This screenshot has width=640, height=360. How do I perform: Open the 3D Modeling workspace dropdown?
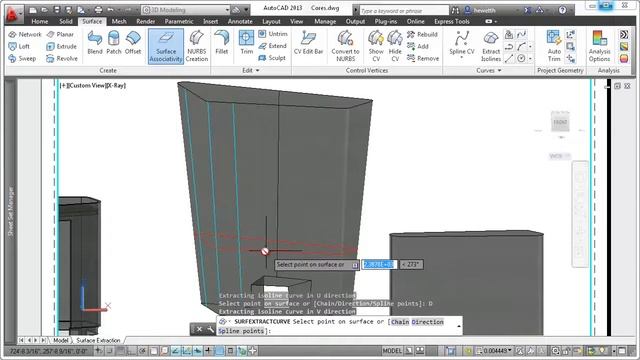[186, 10]
